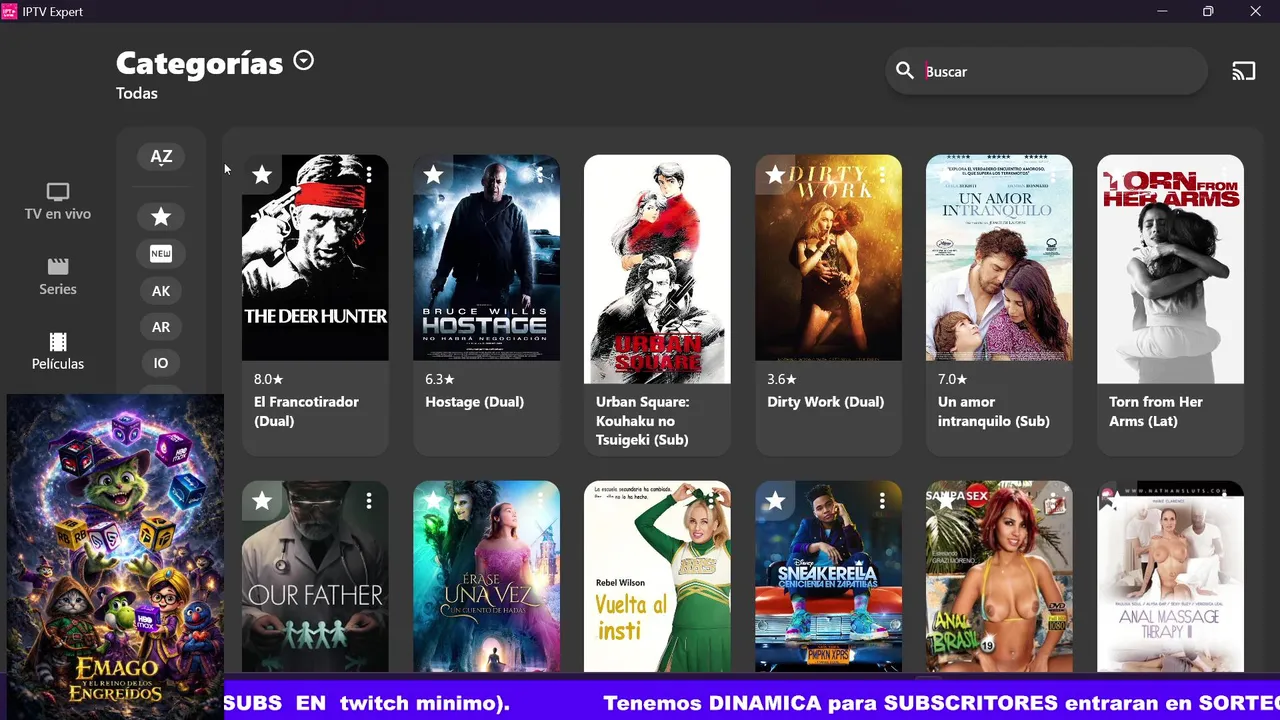The width and height of the screenshot is (1280, 720).
Task: Select the Un amor intranquilo poster
Action: point(999,258)
